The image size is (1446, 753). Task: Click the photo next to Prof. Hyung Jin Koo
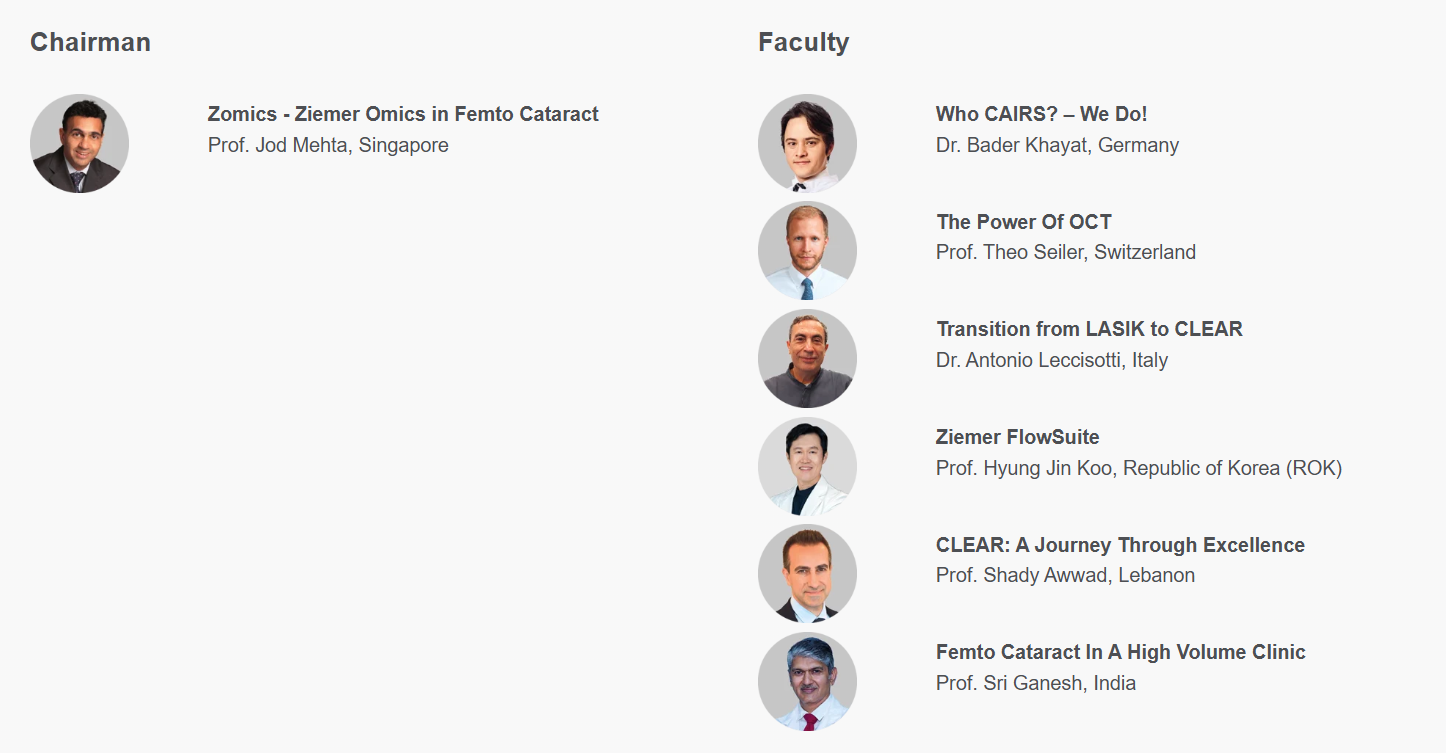pyautogui.click(x=807, y=467)
